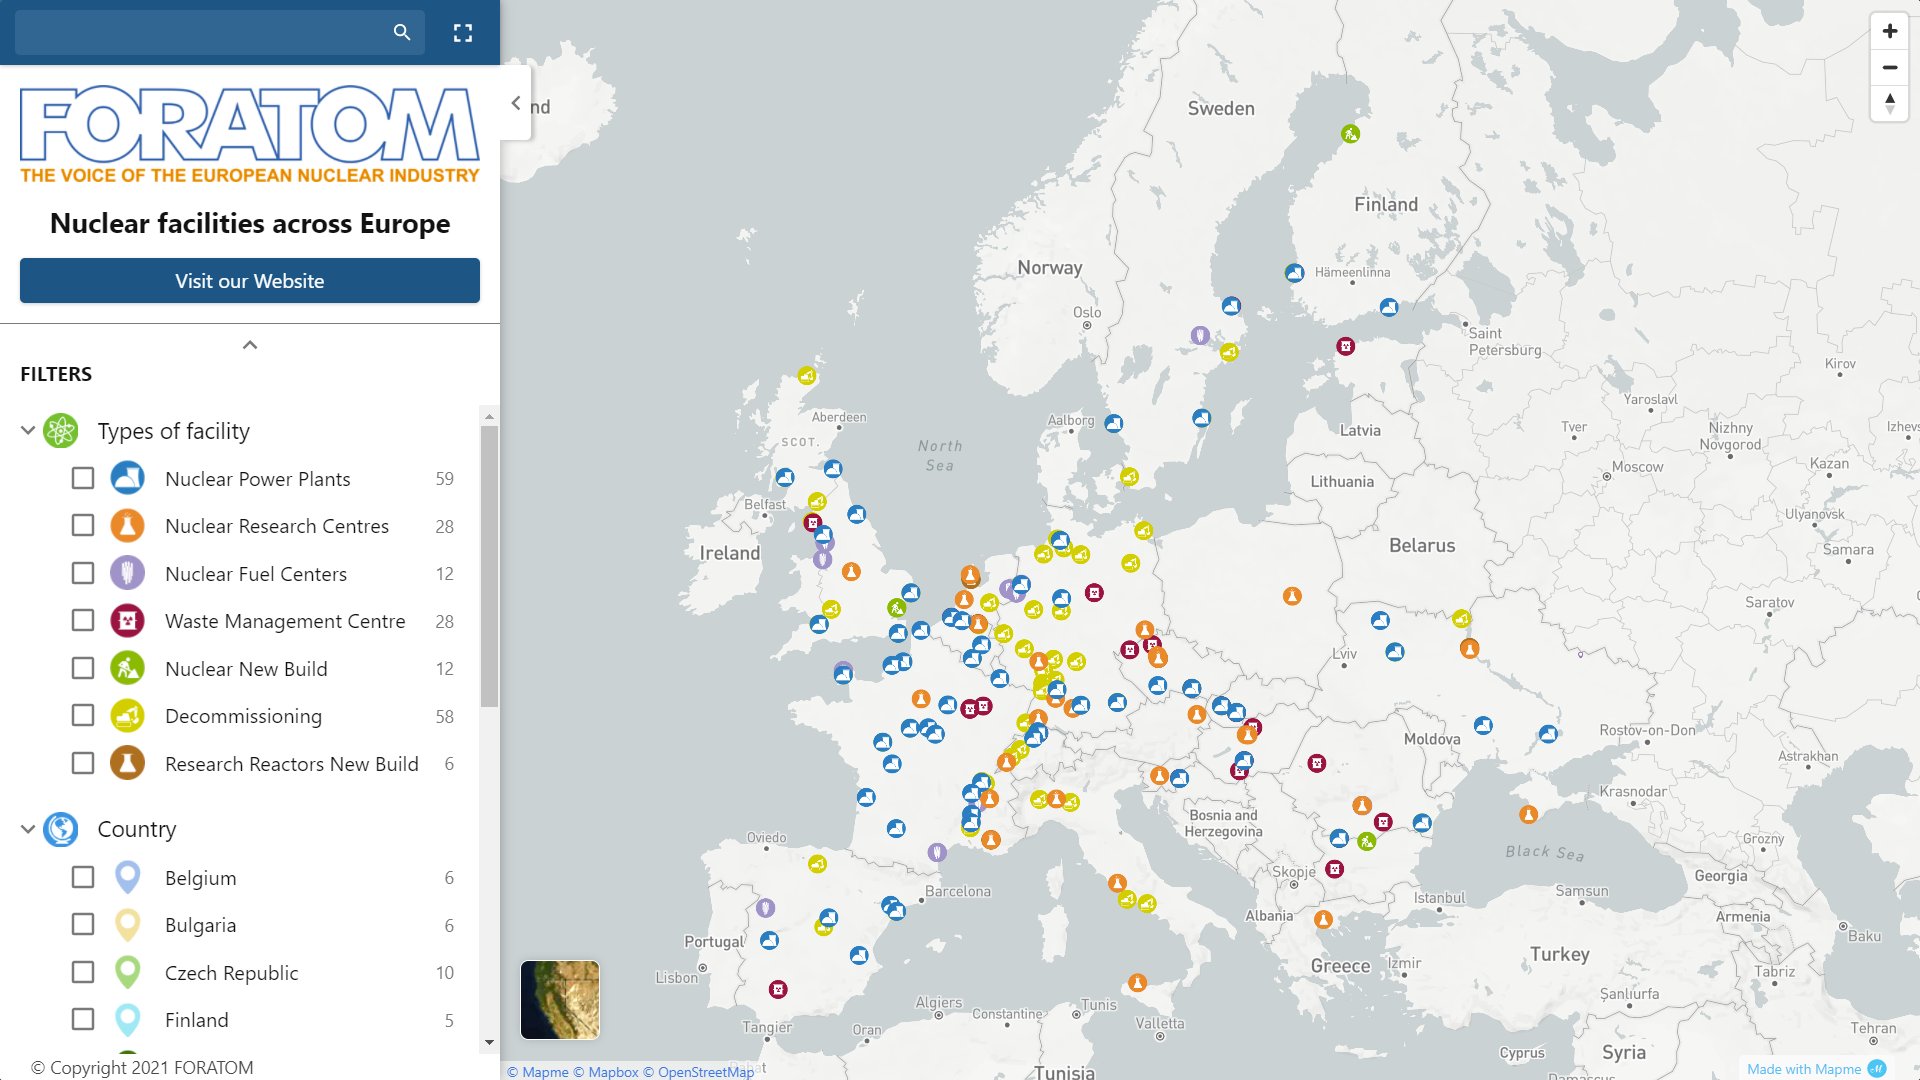Collapse the Country filter section

point(27,829)
